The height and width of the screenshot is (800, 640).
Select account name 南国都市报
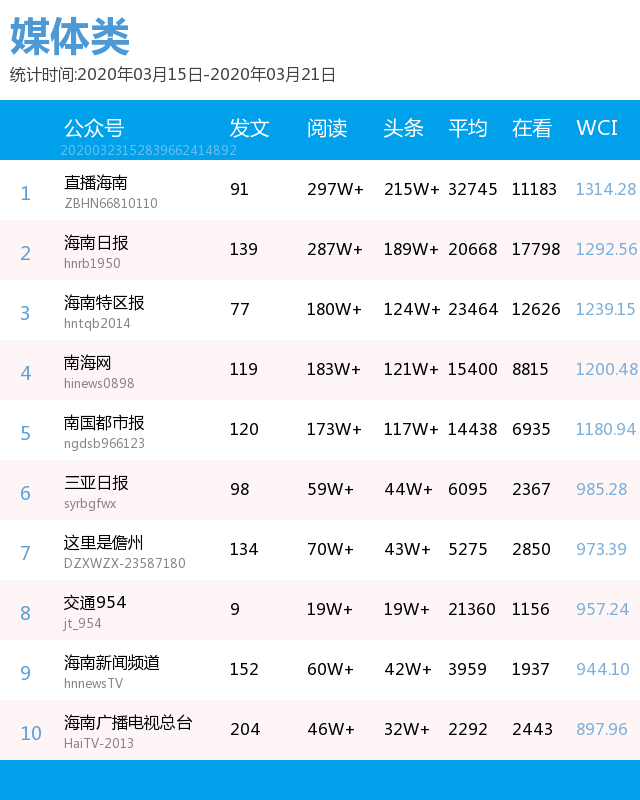coord(104,422)
